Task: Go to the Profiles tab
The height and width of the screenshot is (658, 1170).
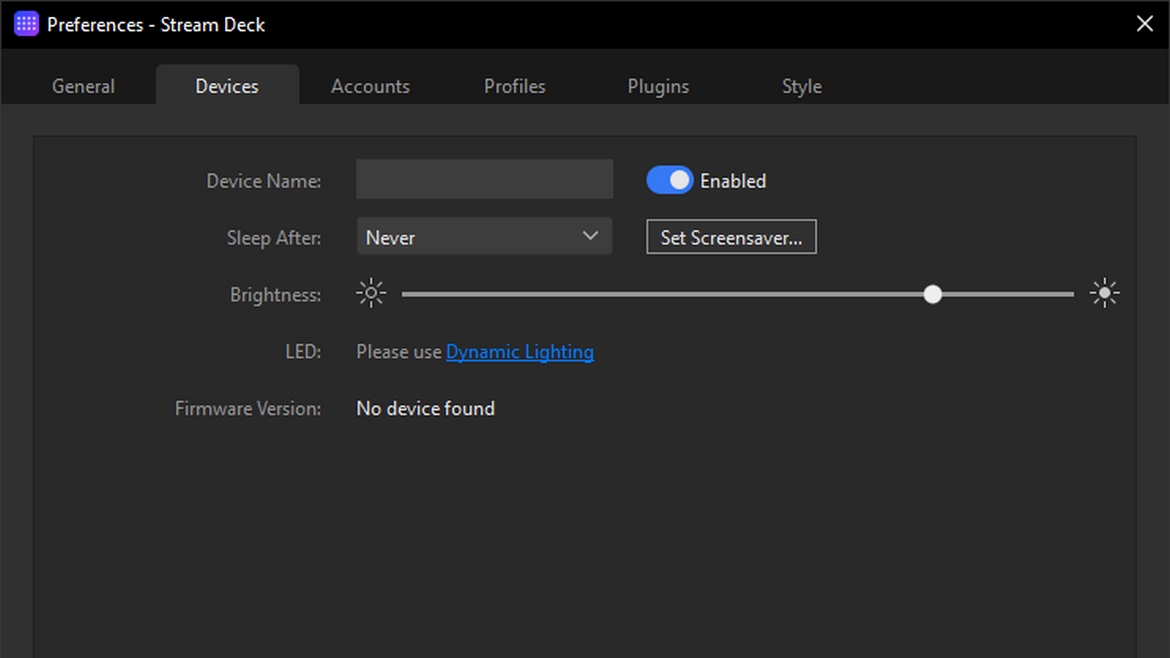Action: point(514,86)
